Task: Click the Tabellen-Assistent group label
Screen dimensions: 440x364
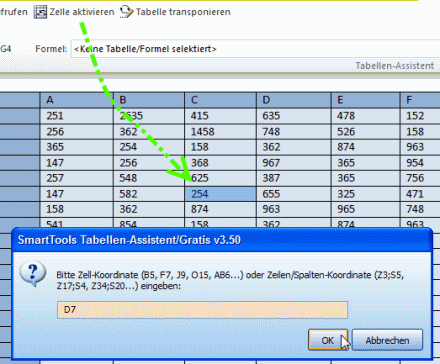Action: pos(395,66)
